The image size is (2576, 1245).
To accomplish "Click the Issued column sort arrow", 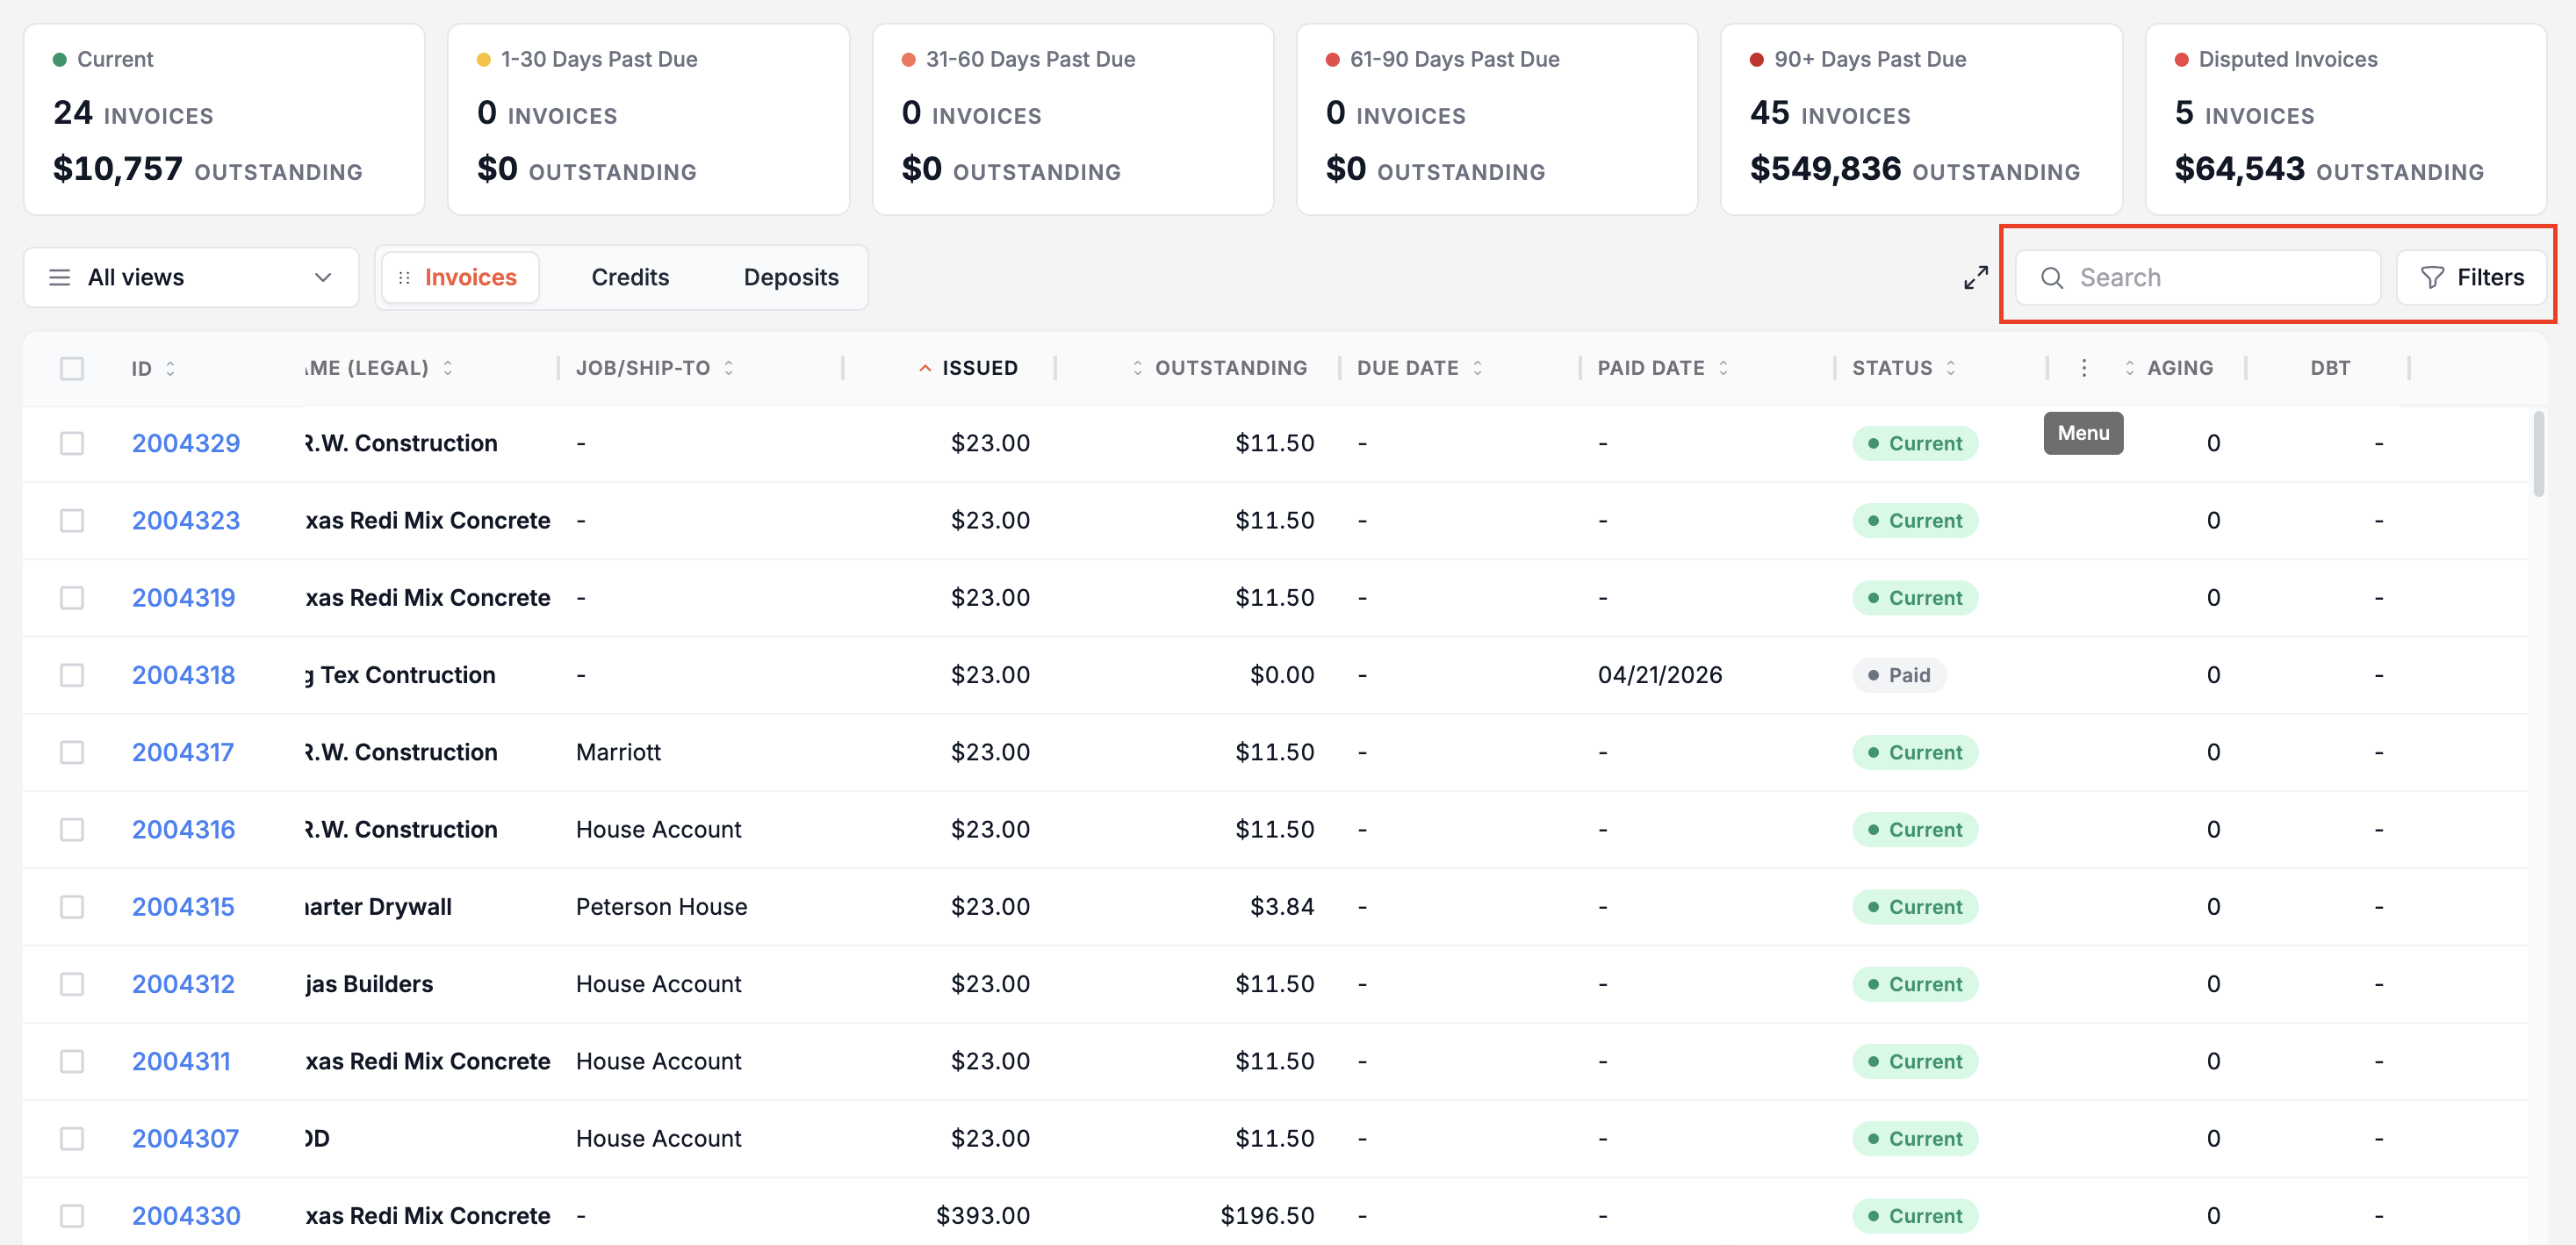I will click(925, 368).
